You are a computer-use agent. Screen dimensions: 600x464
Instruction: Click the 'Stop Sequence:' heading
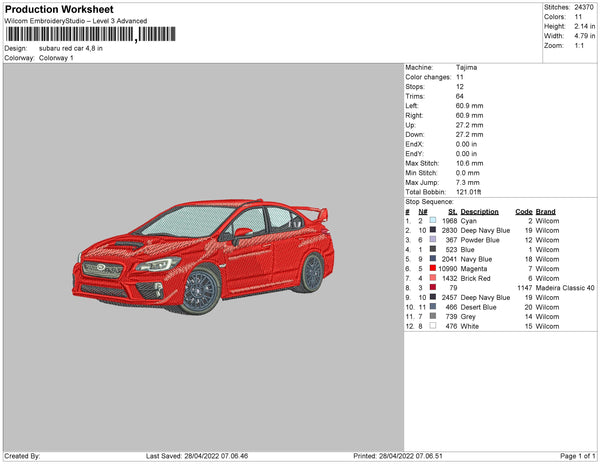coord(429,202)
